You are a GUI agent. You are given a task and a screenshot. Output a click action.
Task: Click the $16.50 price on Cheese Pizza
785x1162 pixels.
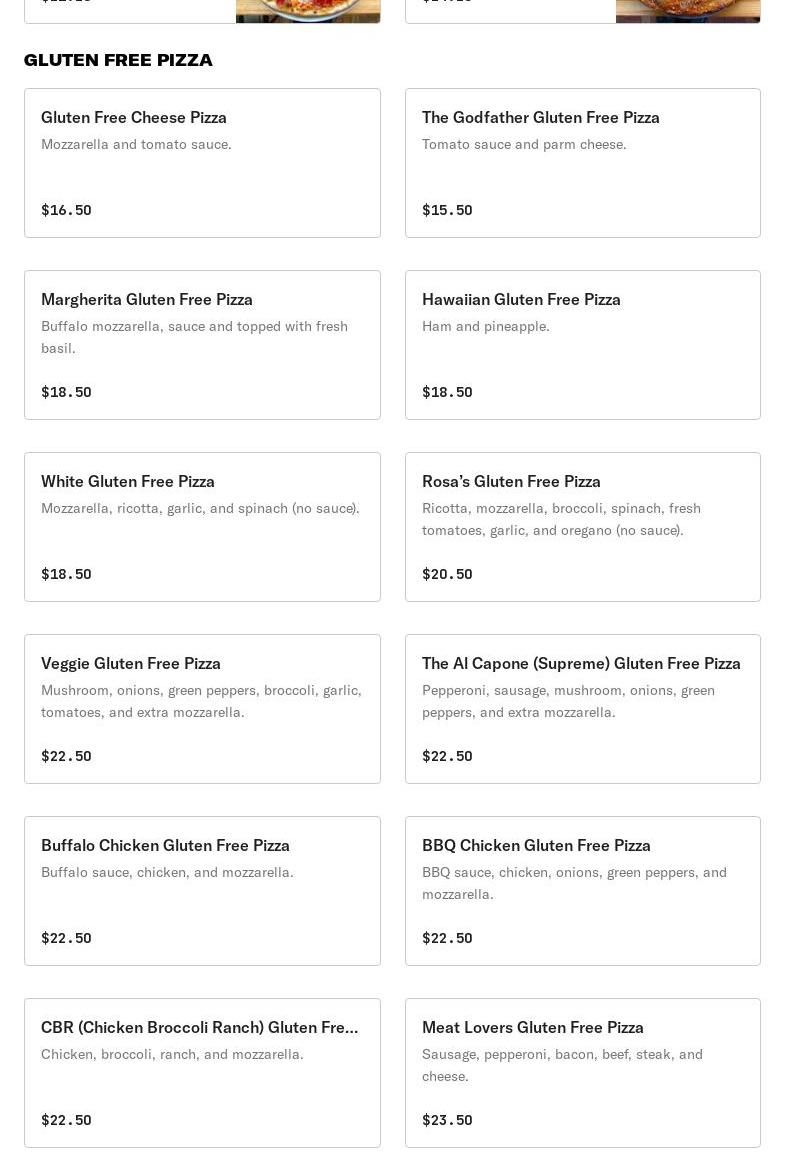point(66,210)
